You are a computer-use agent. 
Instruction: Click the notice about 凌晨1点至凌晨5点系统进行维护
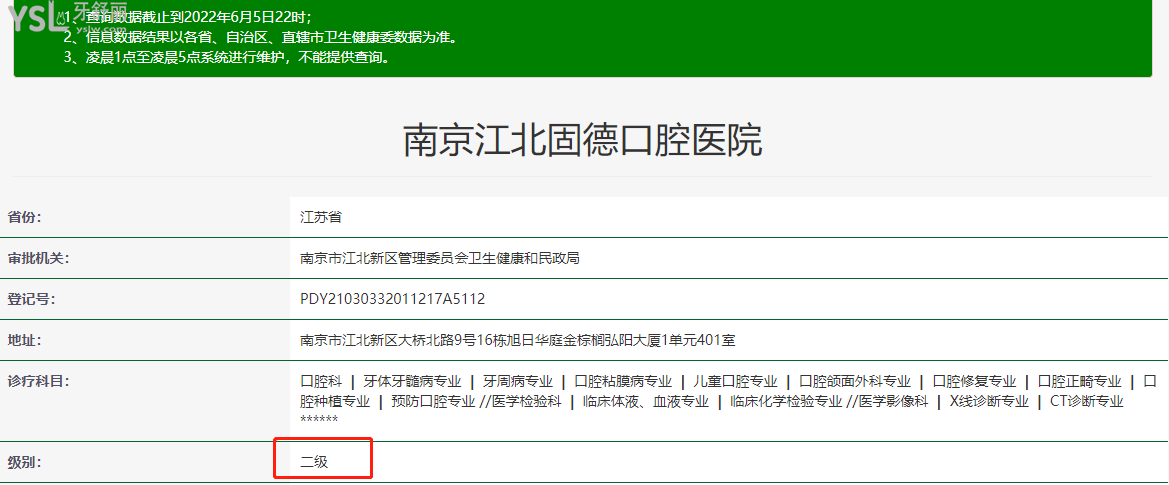227,57
